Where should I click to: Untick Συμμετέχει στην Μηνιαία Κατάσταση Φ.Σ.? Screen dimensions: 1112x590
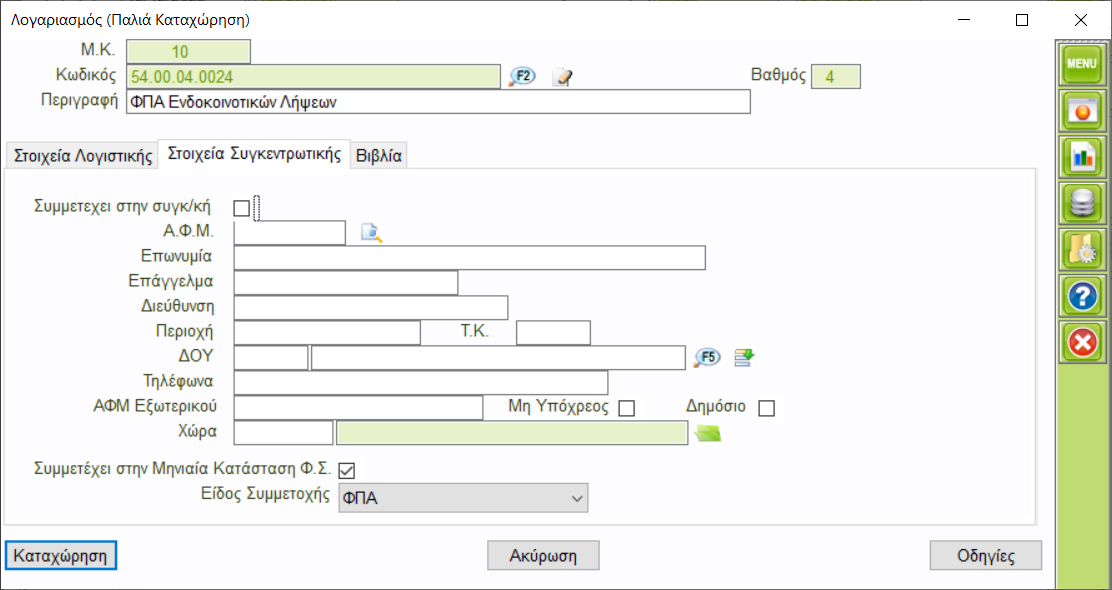(347, 470)
